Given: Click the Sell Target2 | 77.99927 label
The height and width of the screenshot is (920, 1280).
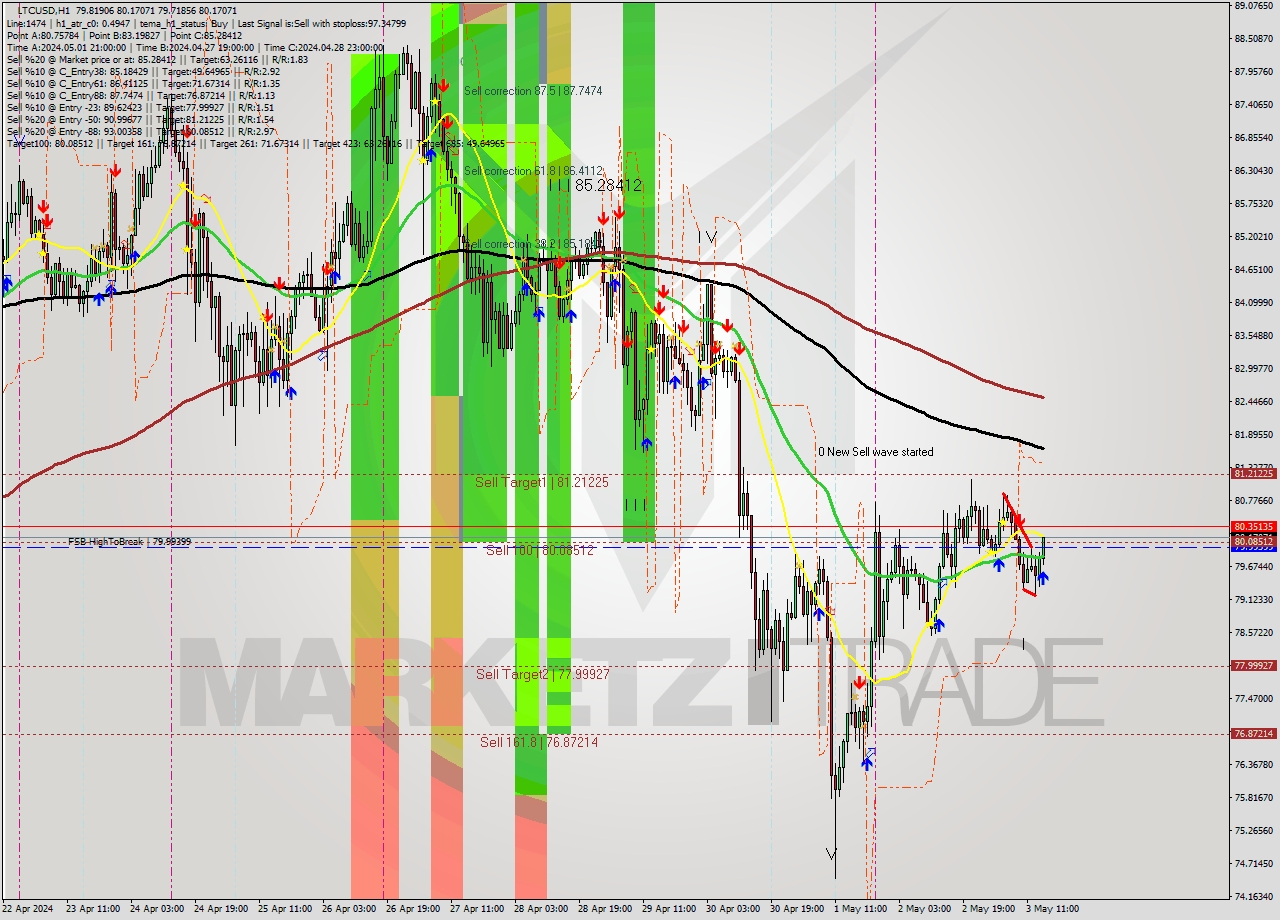Looking at the screenshot, I should coord(541,674).
